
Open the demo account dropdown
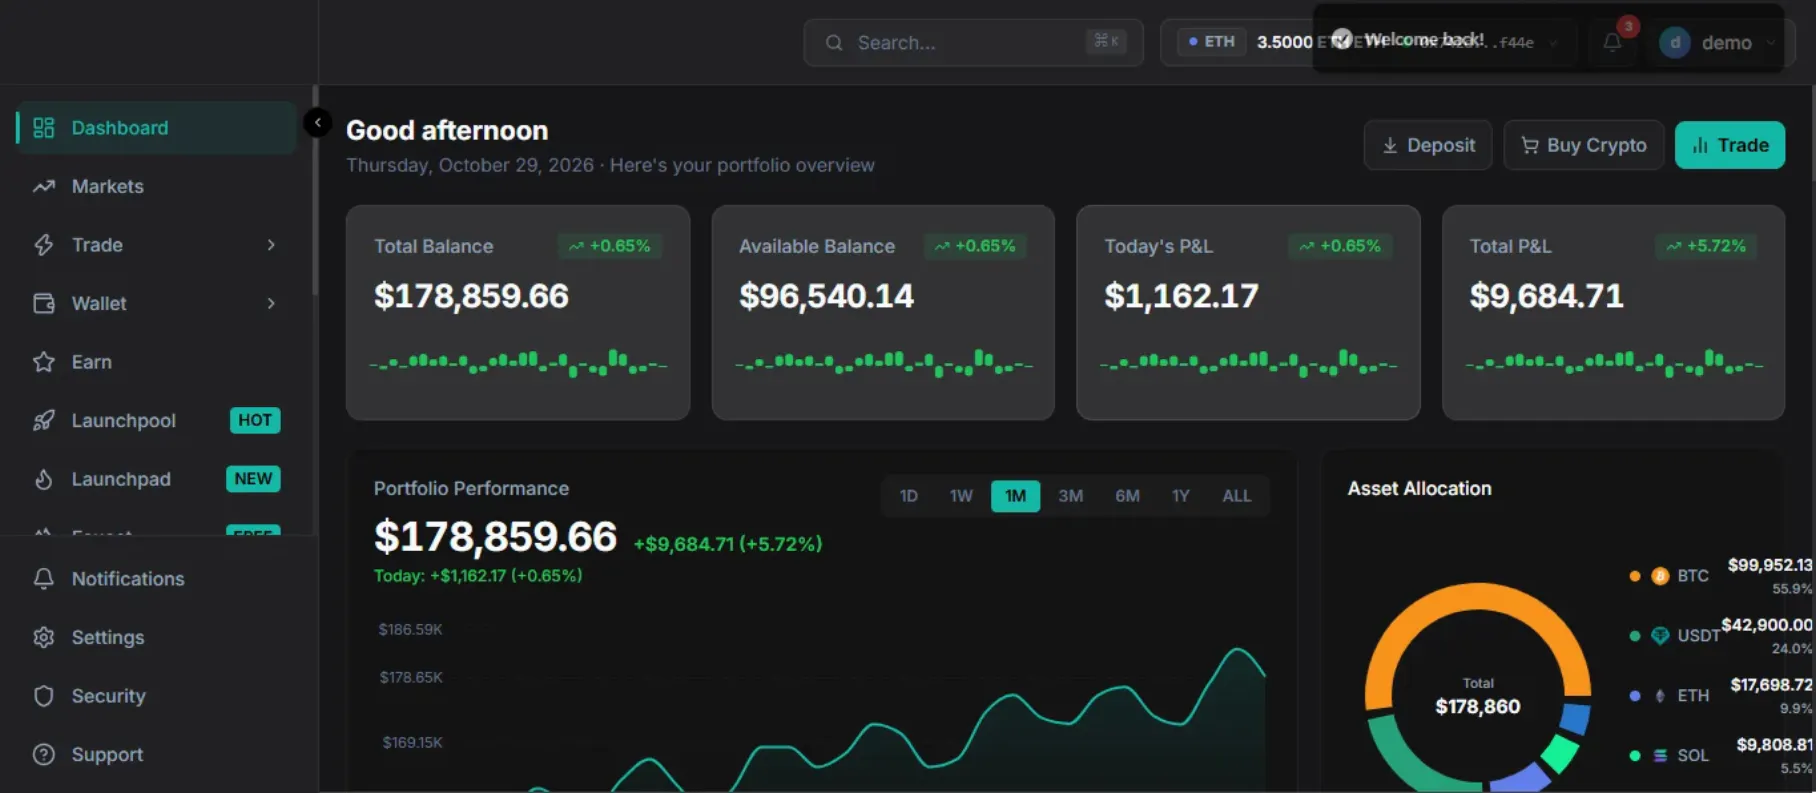1718,42
